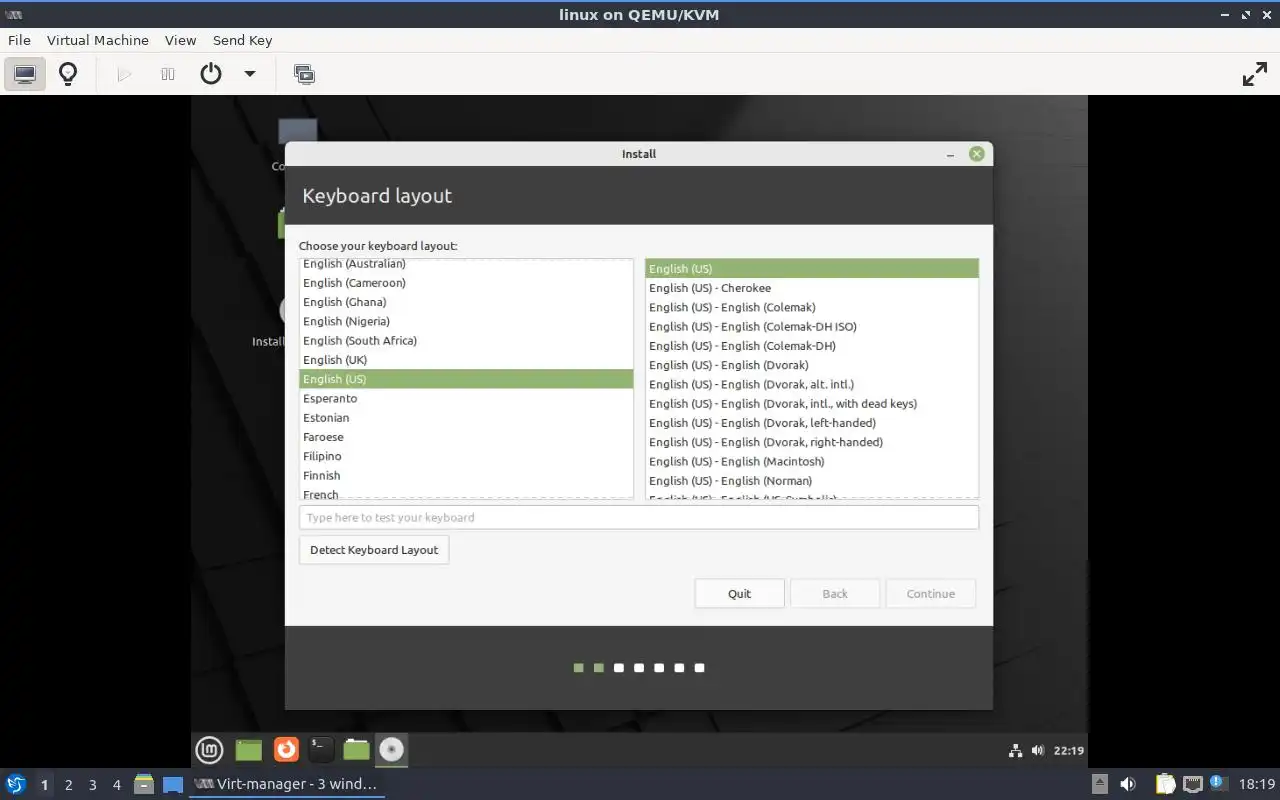Click Detect Keyboard Layout button
Viewport: 1280px width, 800px height.
(x=374, y=550)
